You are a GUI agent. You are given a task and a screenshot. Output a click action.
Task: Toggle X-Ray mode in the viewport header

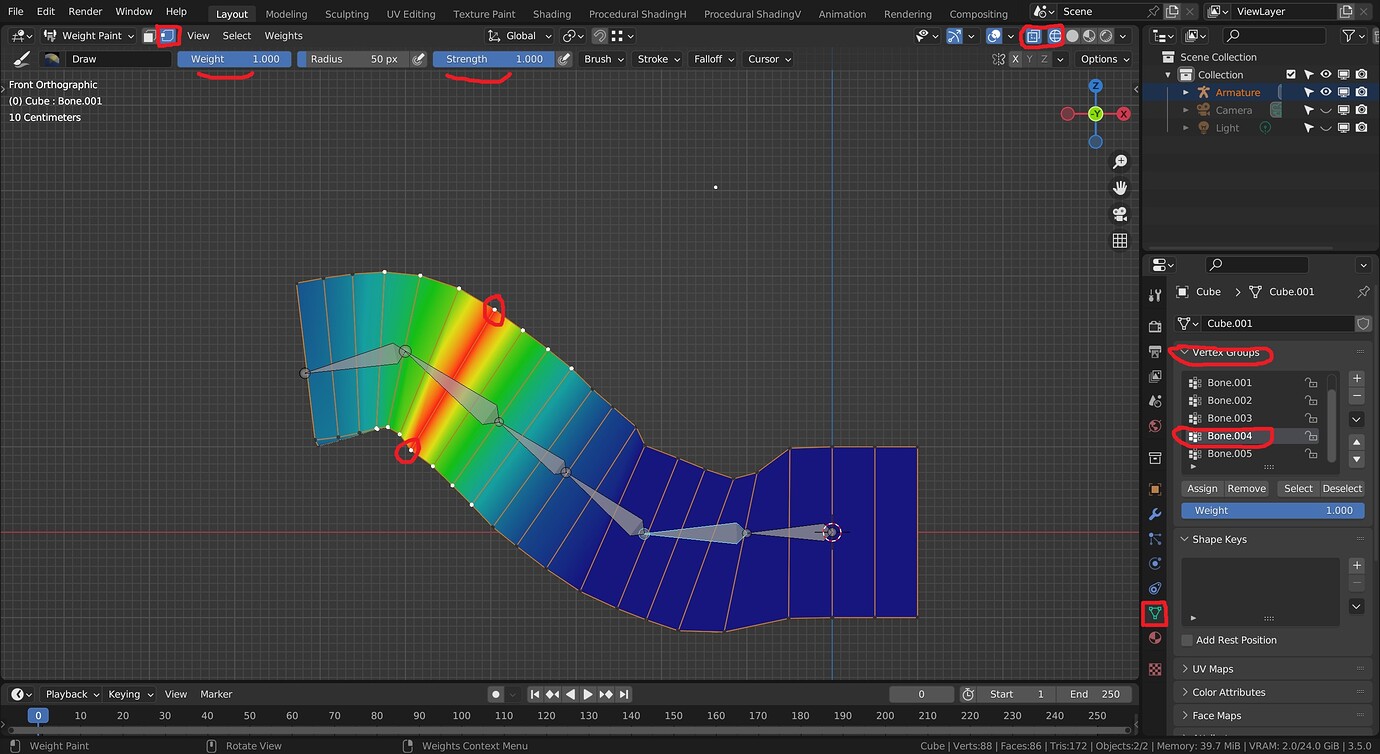click(x=1034, y=35)
